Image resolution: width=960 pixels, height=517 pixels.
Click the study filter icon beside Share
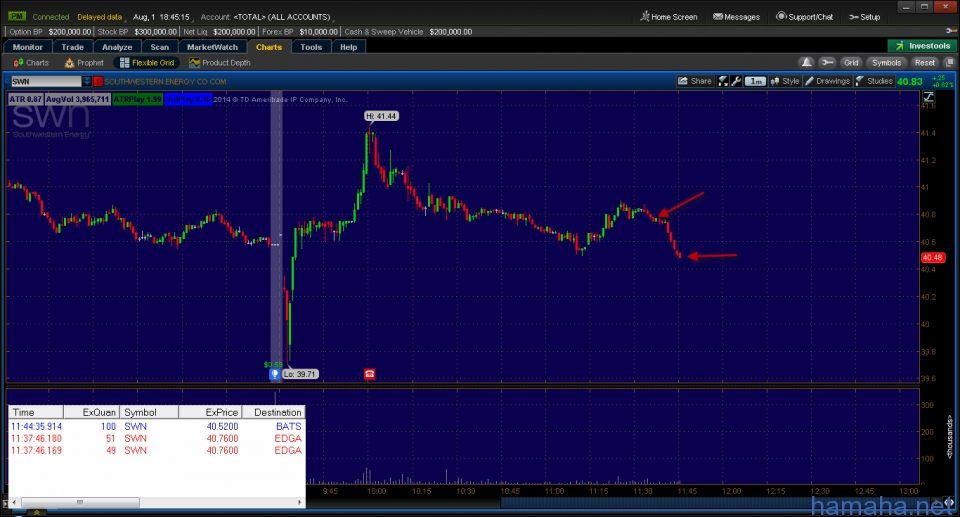pyautogui.click(x=723, y=81)
